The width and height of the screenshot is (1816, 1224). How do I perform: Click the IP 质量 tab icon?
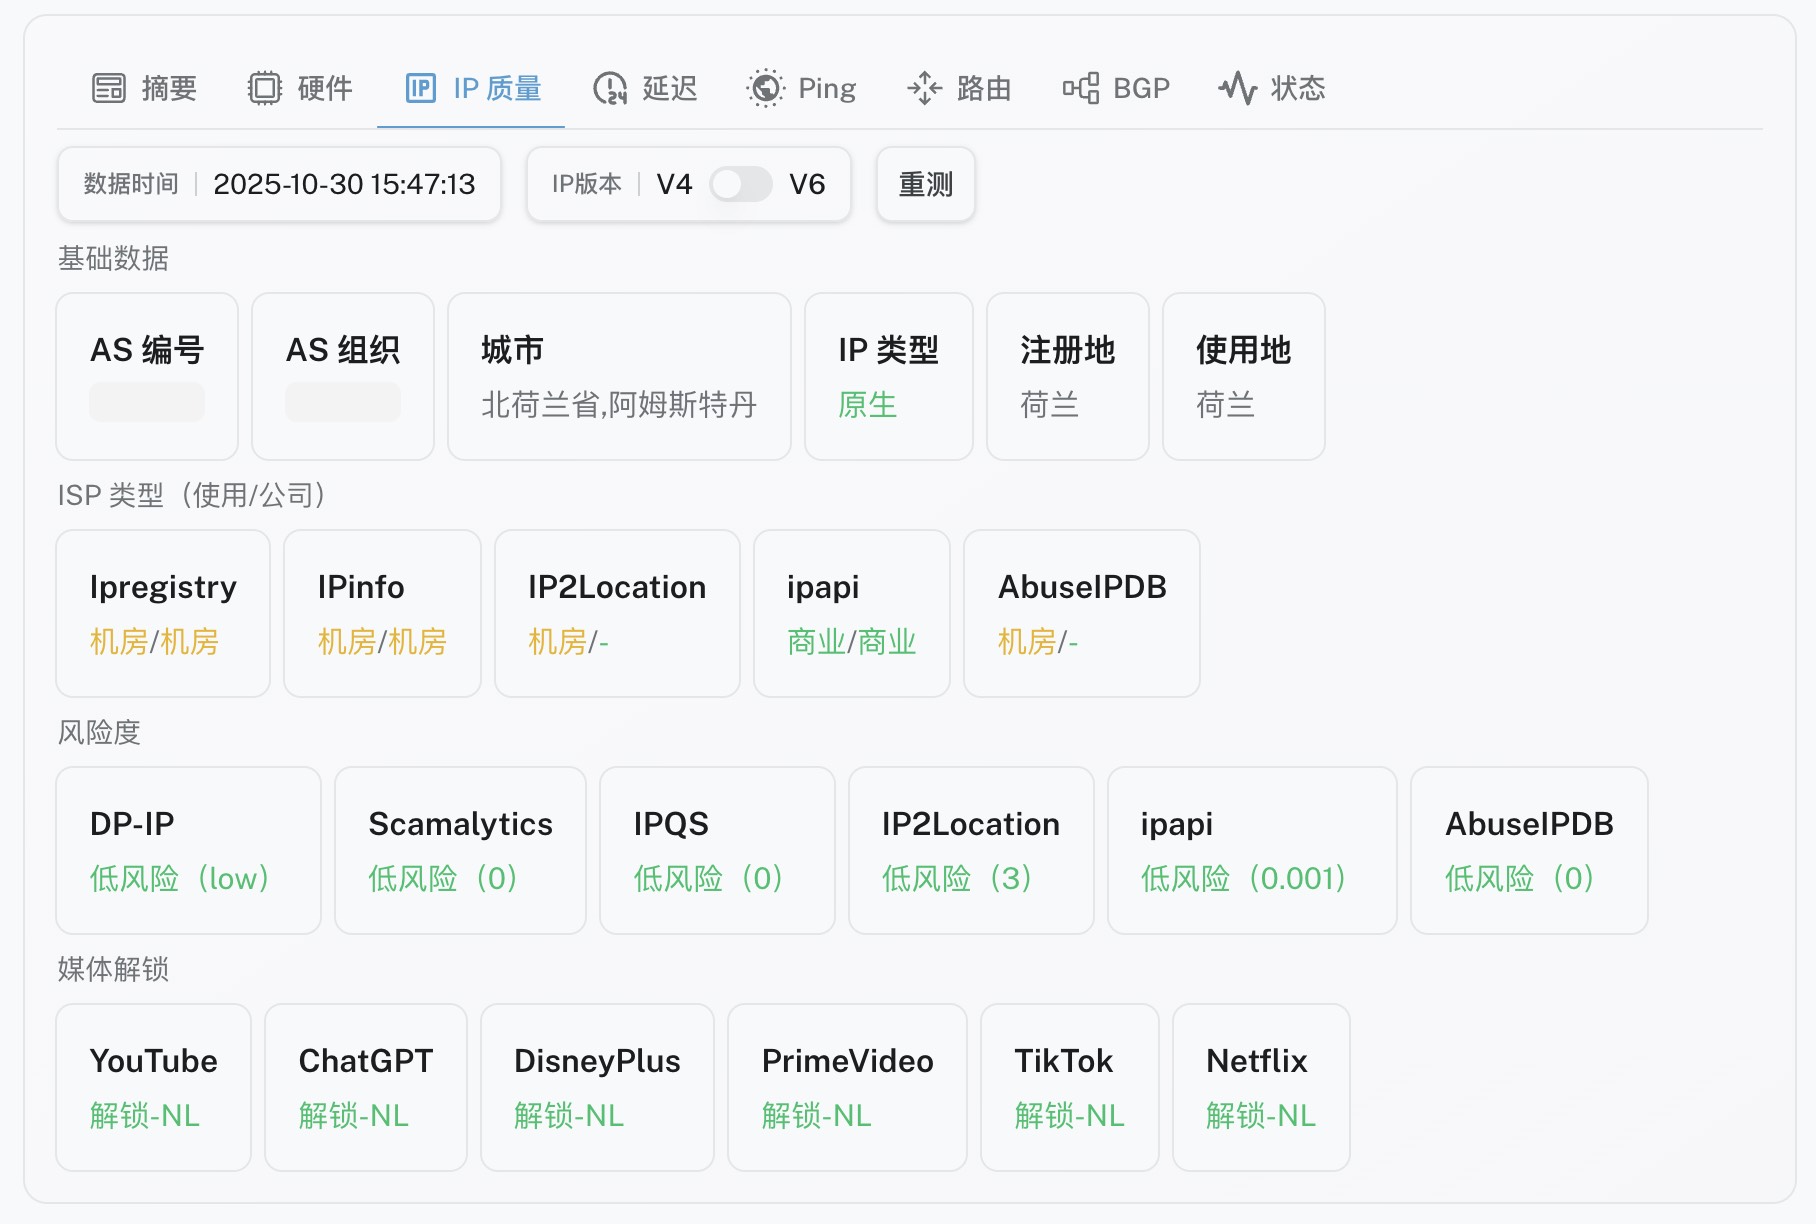[x=420, y=88]
